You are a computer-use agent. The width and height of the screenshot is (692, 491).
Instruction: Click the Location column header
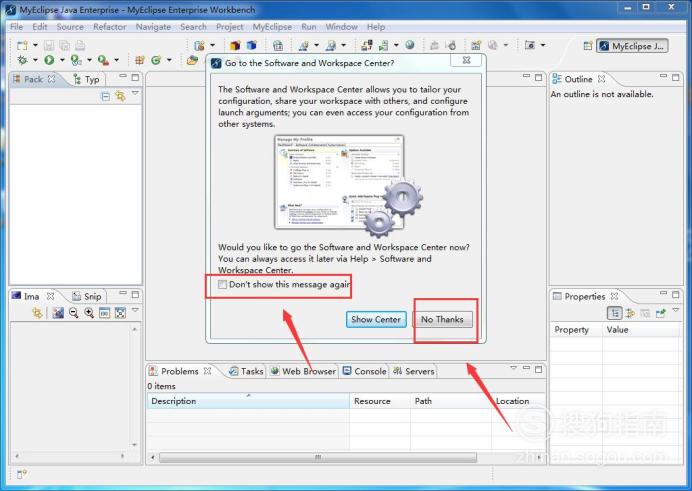pos(519,401)
